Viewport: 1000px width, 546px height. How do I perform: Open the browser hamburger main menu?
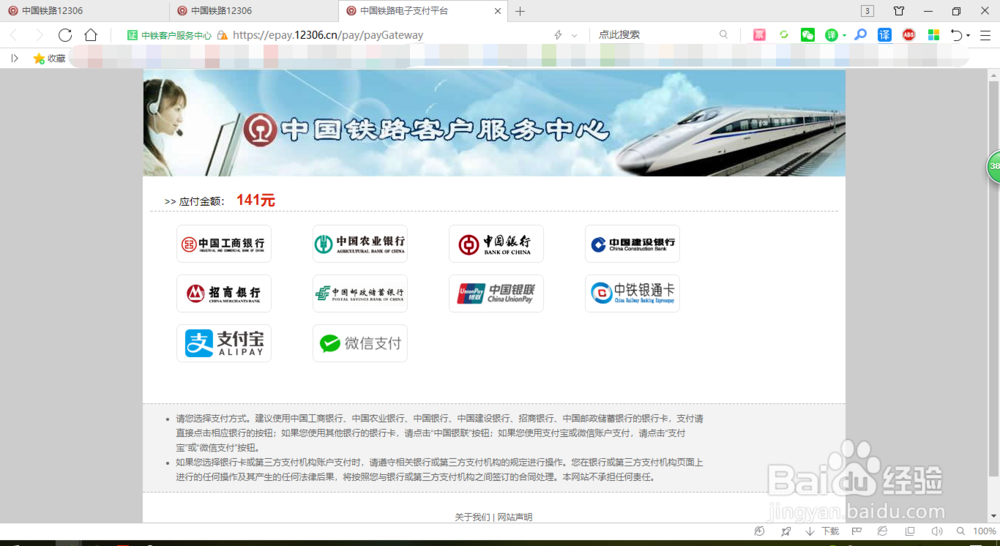(985, 35)
